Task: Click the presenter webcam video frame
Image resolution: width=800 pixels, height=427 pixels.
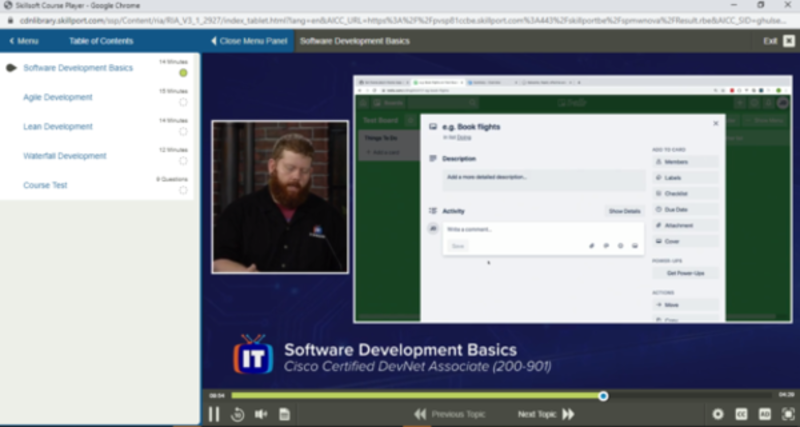Action: tap(280, 197)
